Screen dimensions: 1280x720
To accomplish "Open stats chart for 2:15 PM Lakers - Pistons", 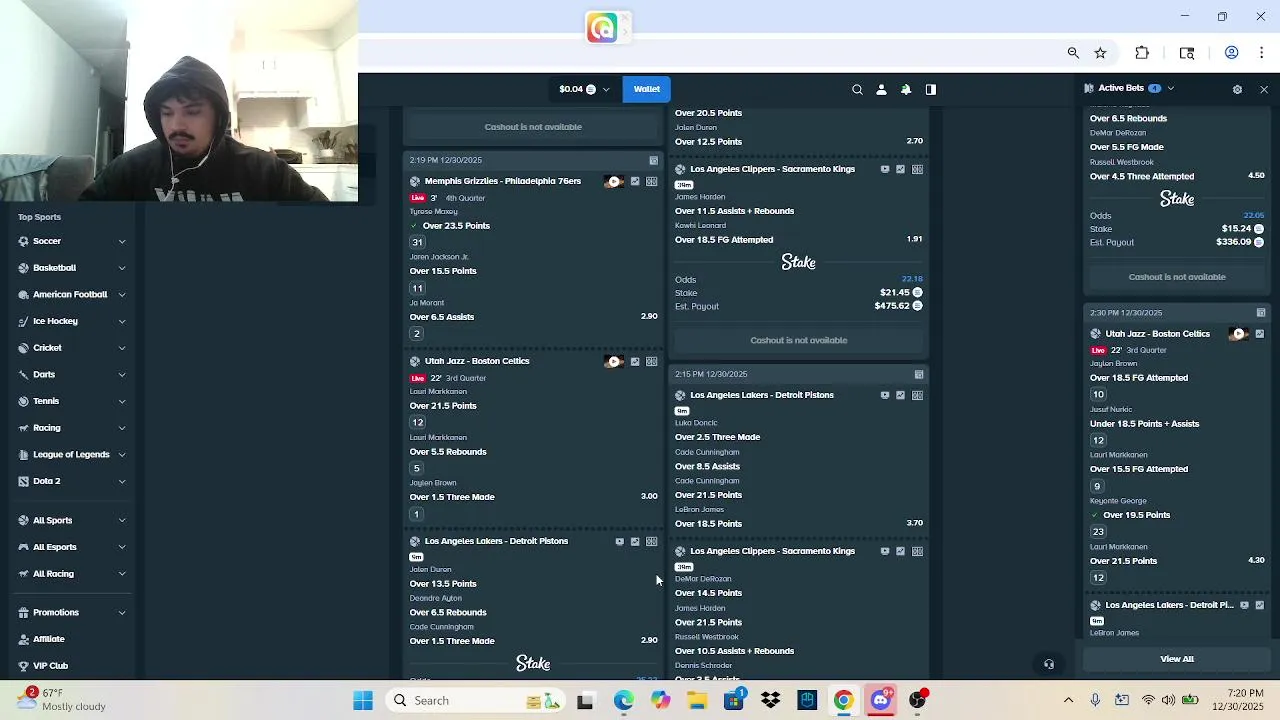I will tap(901, 395).
